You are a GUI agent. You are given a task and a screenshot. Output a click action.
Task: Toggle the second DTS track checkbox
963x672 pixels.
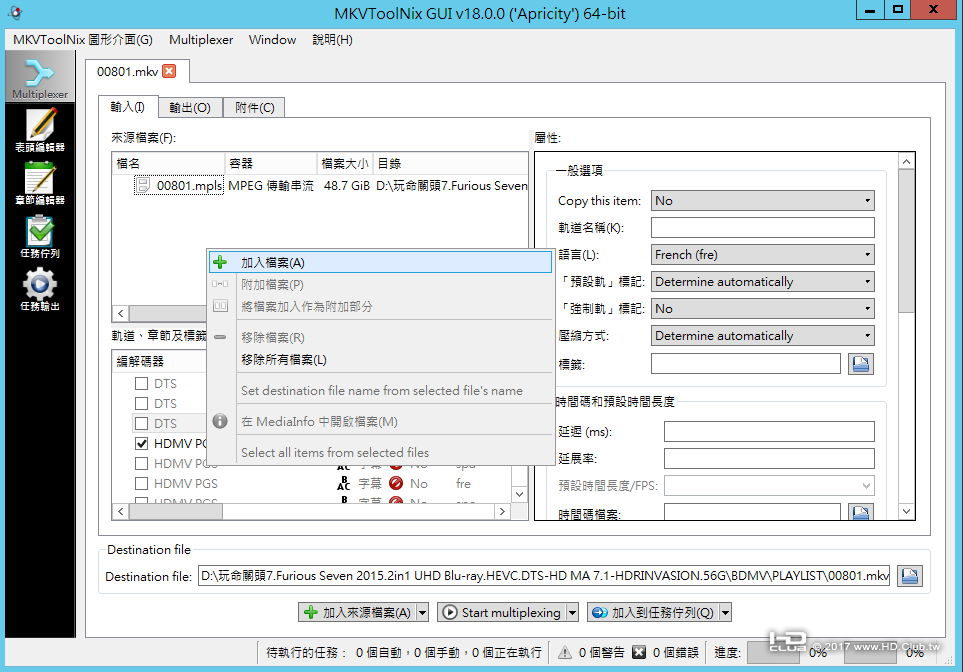coord(141,404)
